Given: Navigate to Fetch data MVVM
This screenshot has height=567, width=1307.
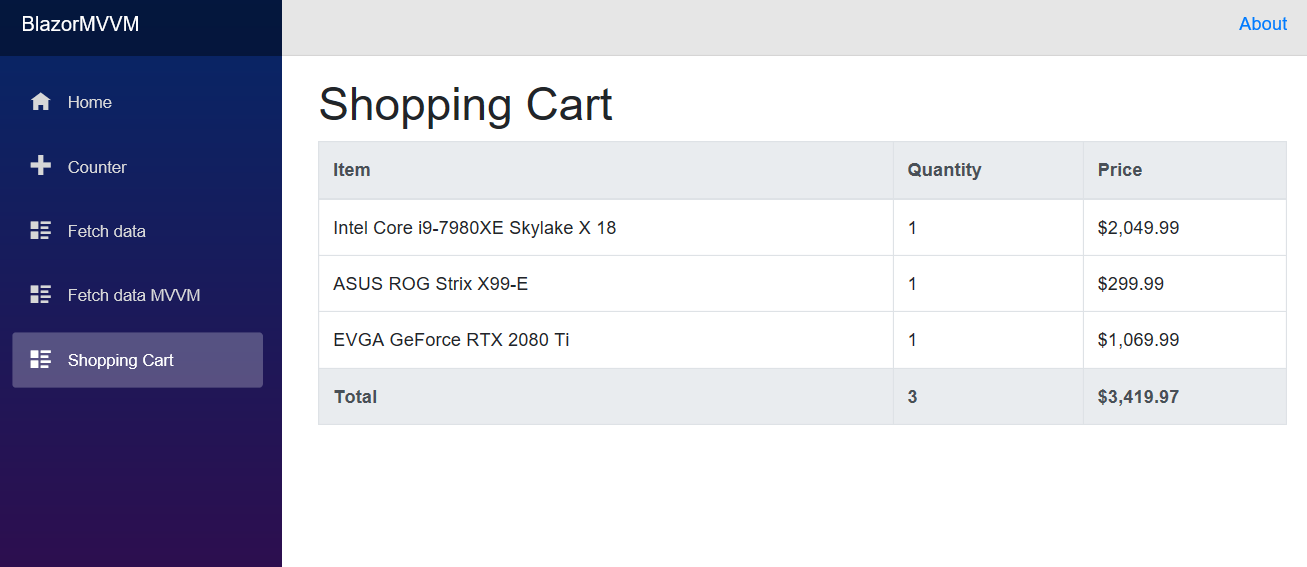Looking at the screenshot, I should (134, 295).
